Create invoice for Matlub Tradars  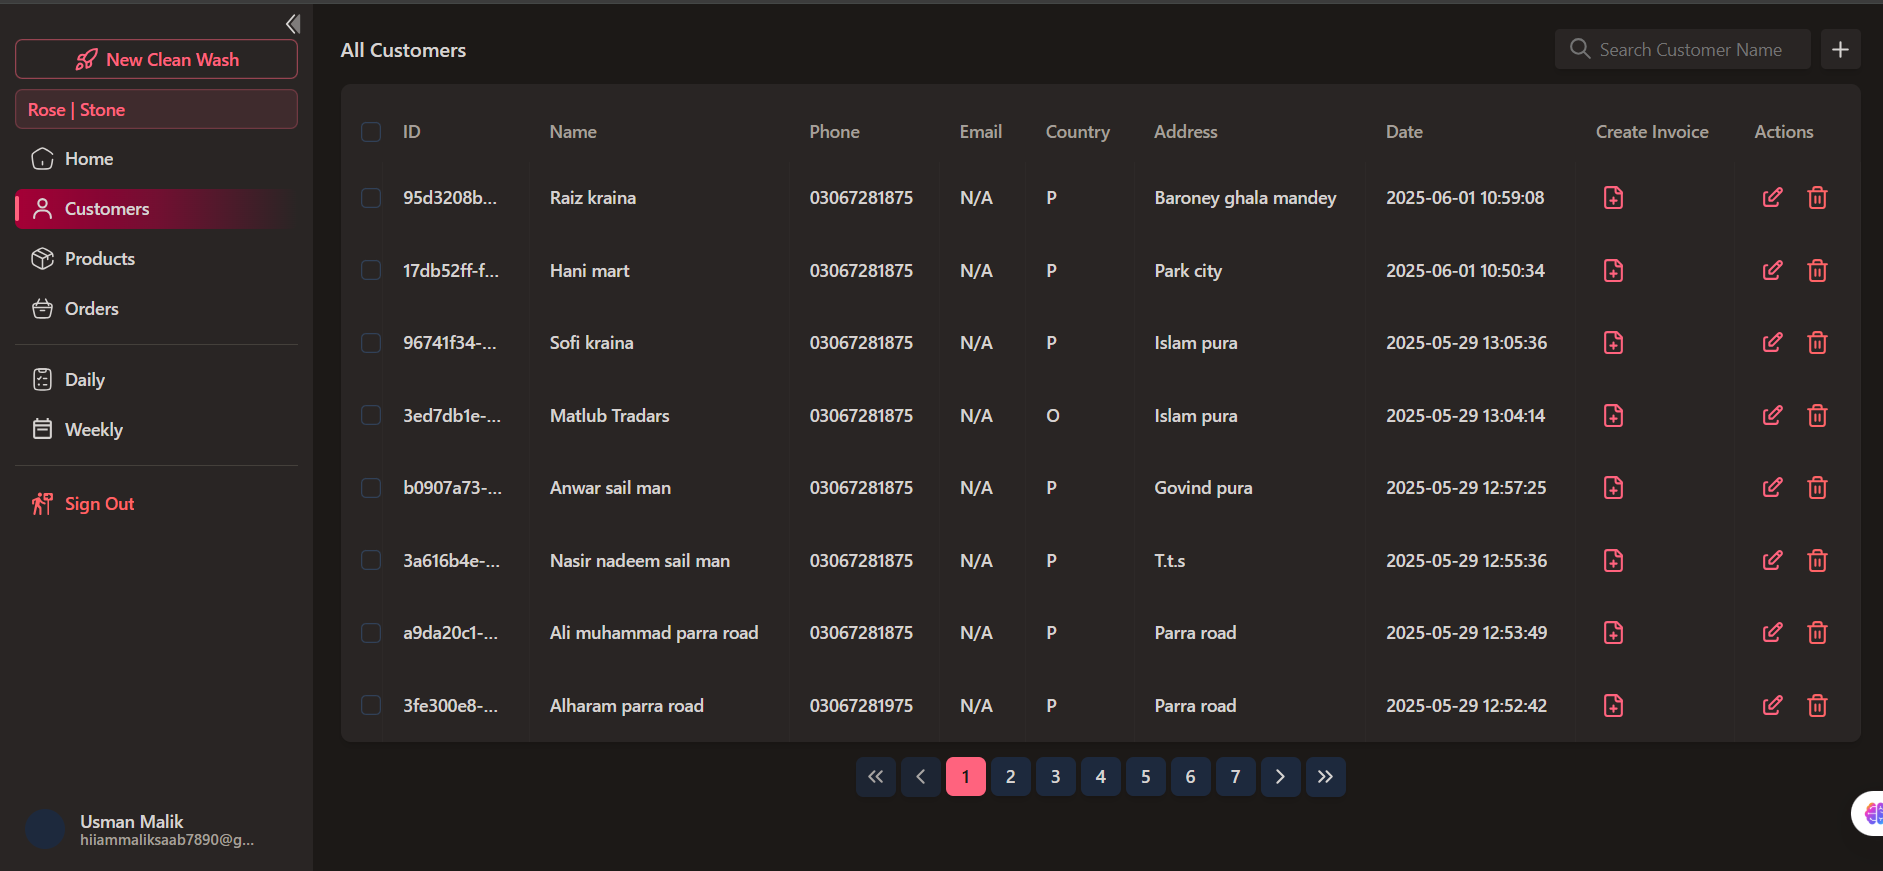(1613, 416)
